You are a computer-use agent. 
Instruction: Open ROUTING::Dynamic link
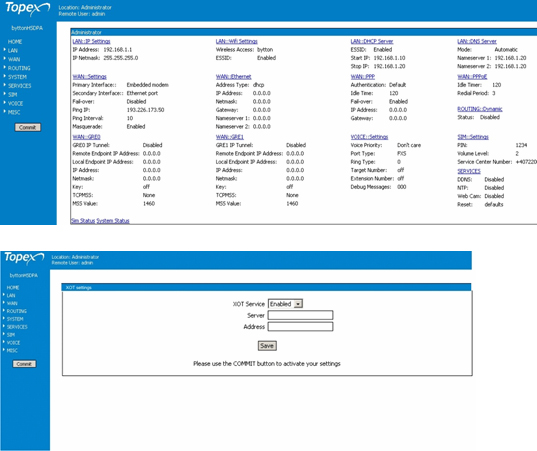(x=479, y=109)
